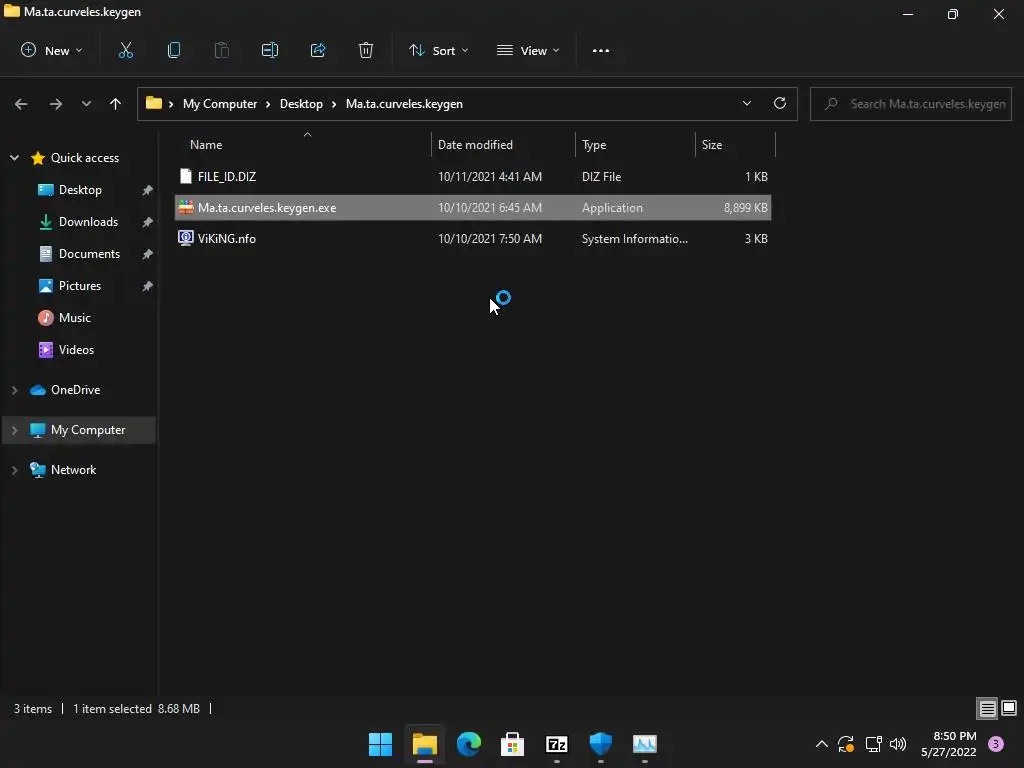The height and width of the screenshot is (768, 1024).
Task: Open Windows Security shield taskbar icon
Action: point(601,744)
